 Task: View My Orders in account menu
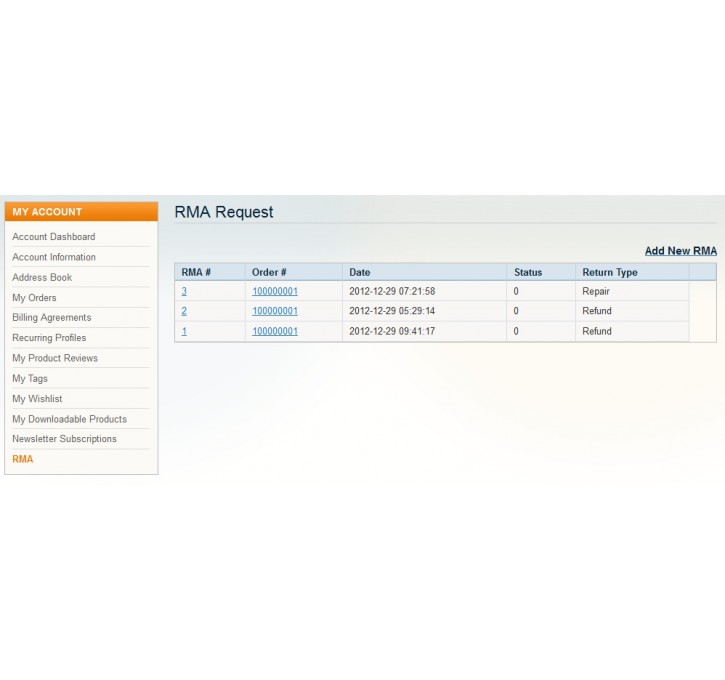[x=34, y=298]
